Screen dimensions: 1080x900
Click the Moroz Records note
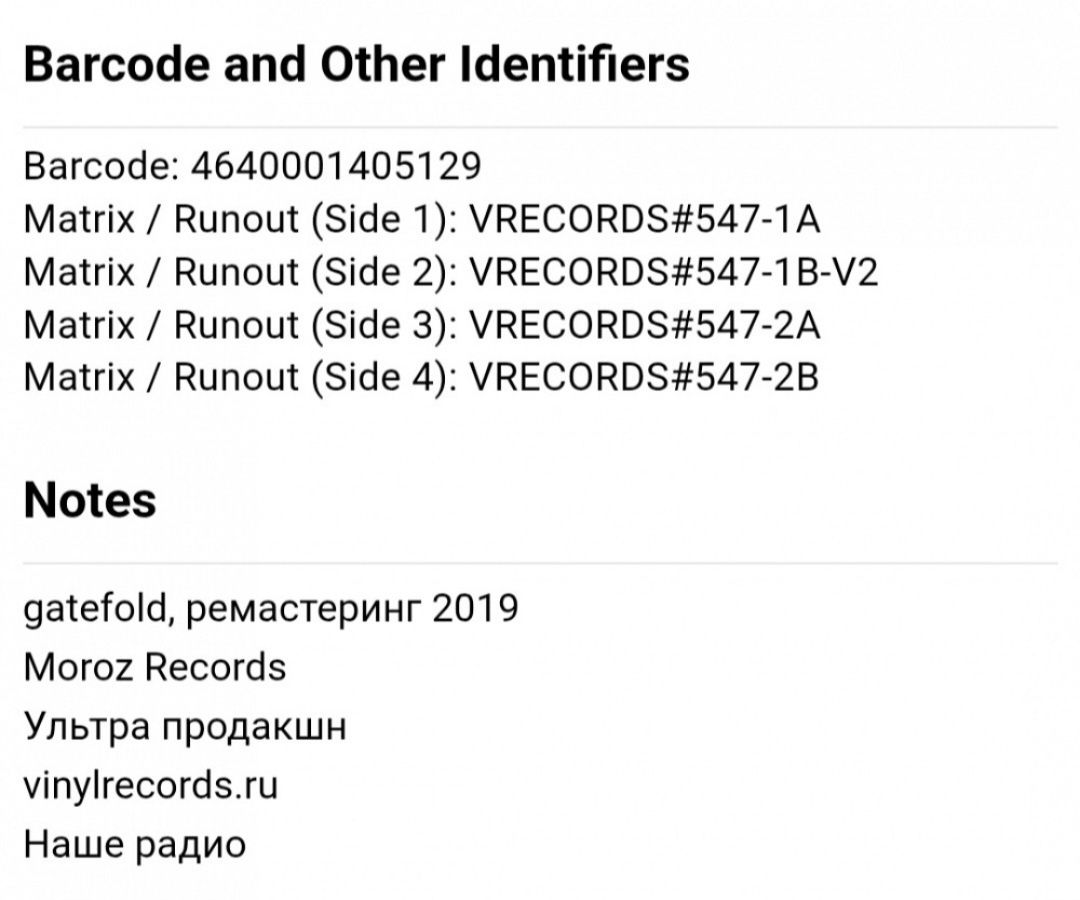pos(155,667)
